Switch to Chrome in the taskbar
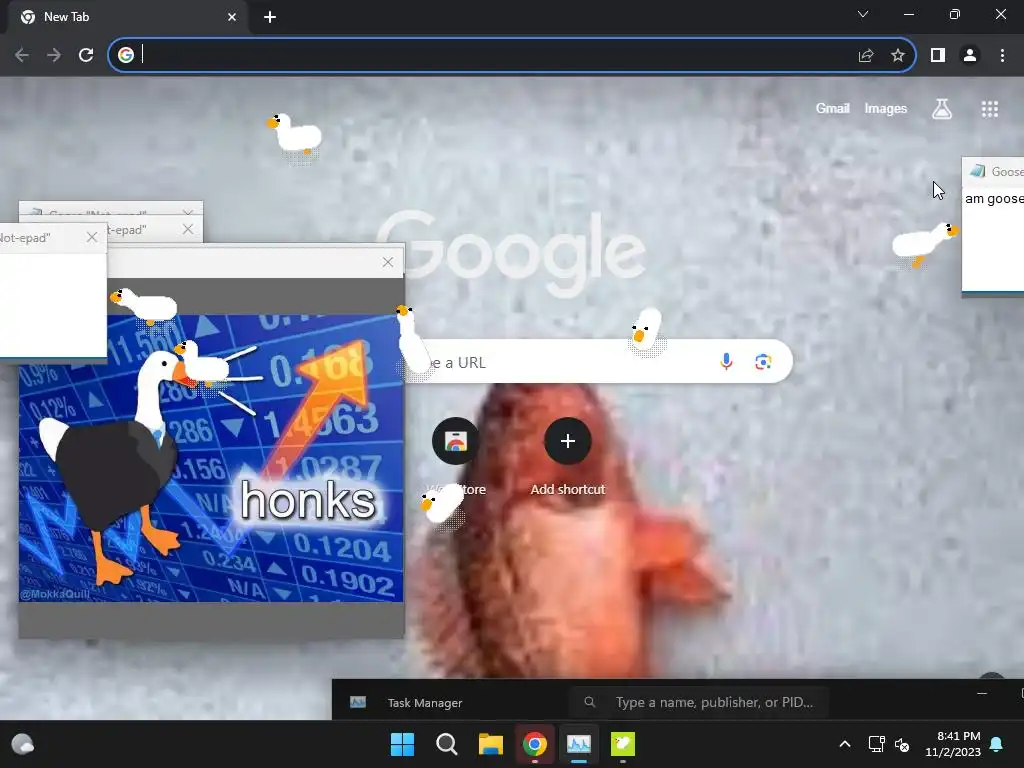The width and height of the screenshot is (1024, 768). [x=534, y=744]
